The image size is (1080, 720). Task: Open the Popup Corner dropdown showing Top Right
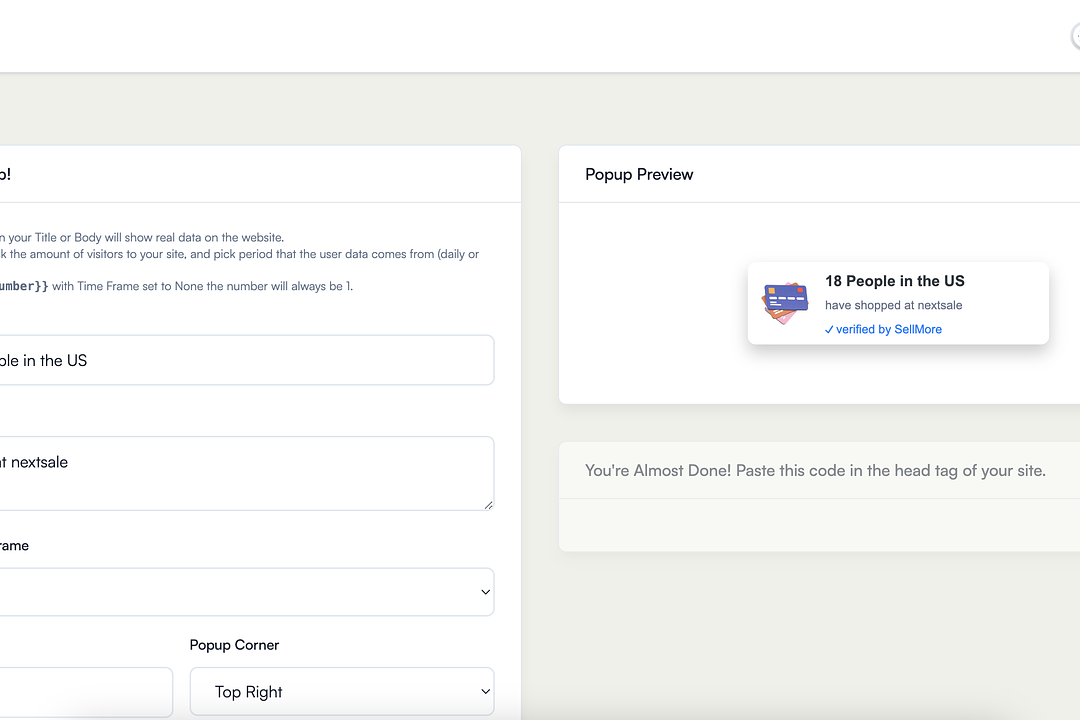pos(341,692)
